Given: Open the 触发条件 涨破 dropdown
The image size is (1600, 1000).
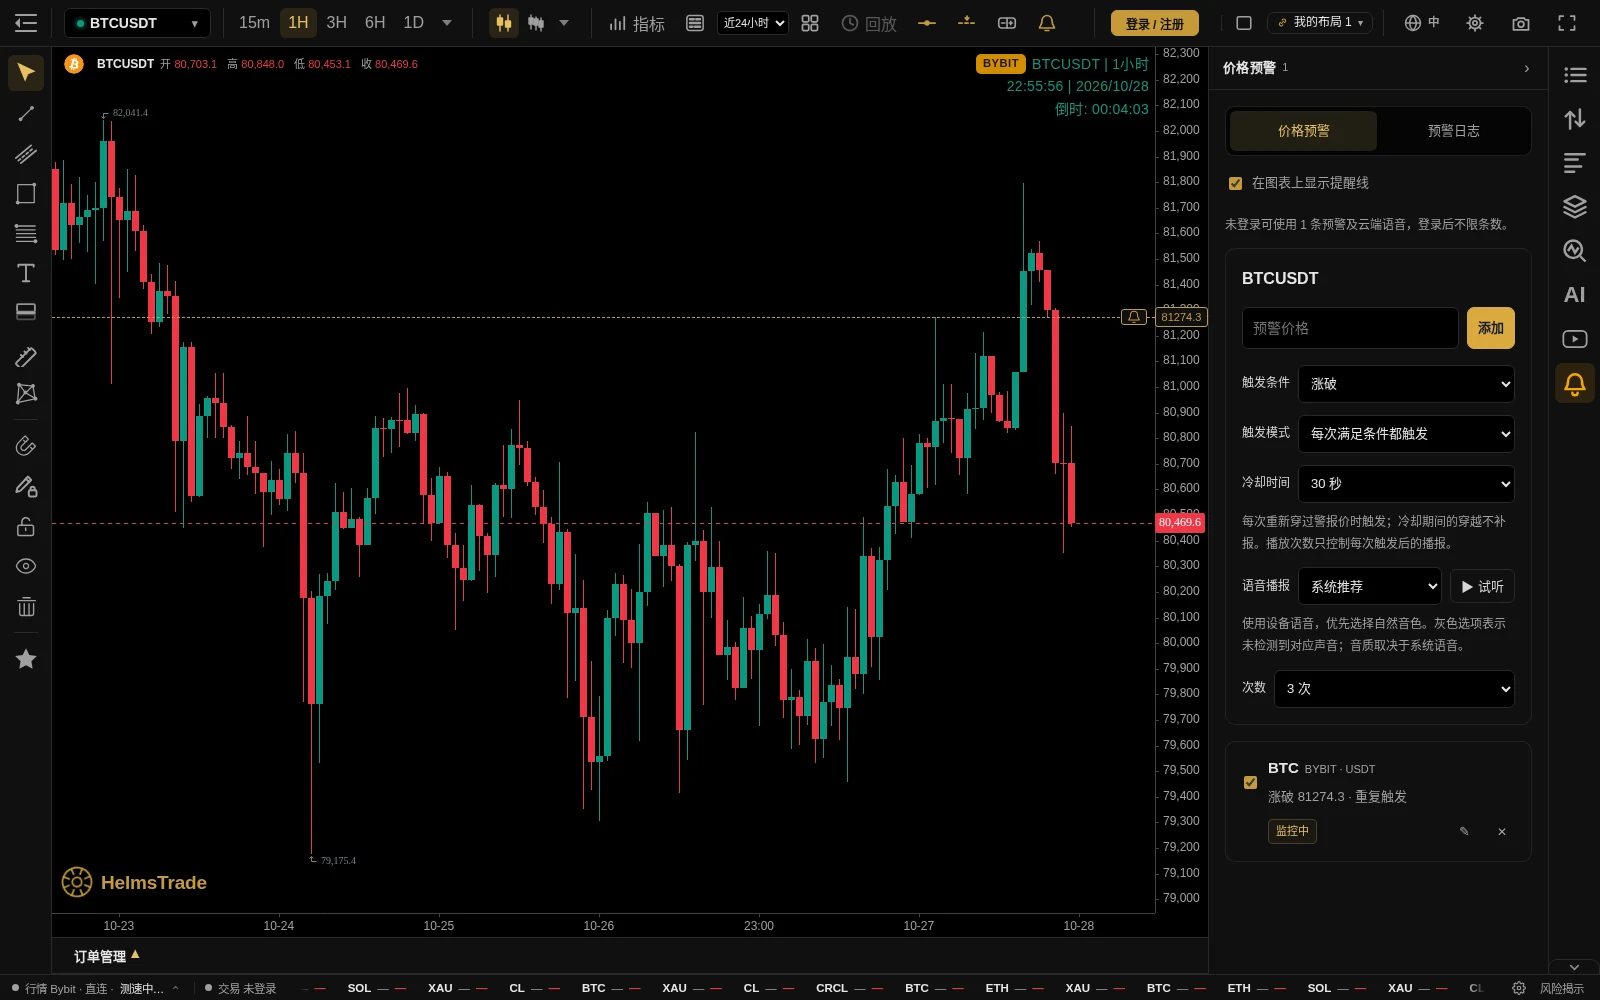Looking at the screenshot, I should [1406, 384].
